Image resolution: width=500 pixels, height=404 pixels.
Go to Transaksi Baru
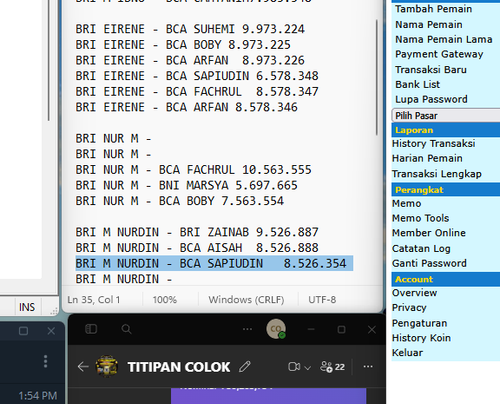click(431, 69)
